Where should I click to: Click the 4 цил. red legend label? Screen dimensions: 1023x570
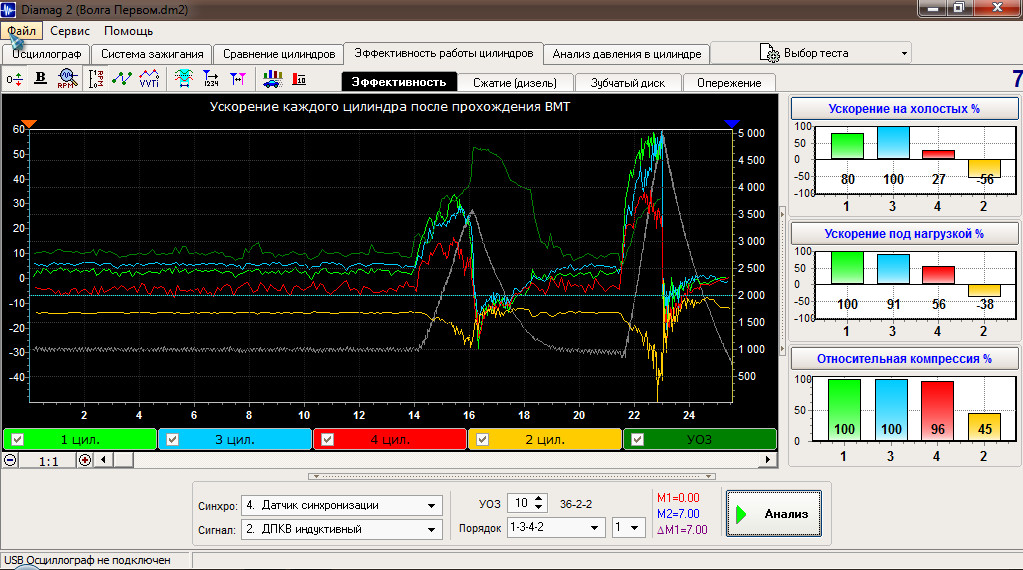(390, 440)
